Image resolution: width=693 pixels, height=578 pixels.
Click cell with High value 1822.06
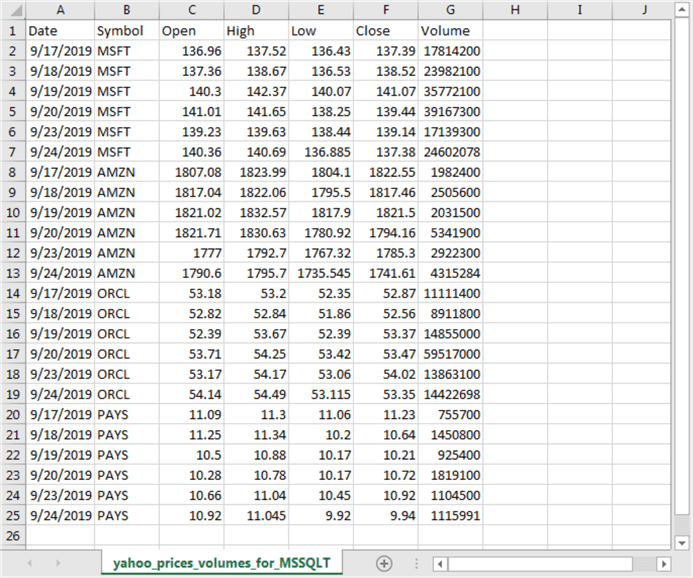coord(256,192)
